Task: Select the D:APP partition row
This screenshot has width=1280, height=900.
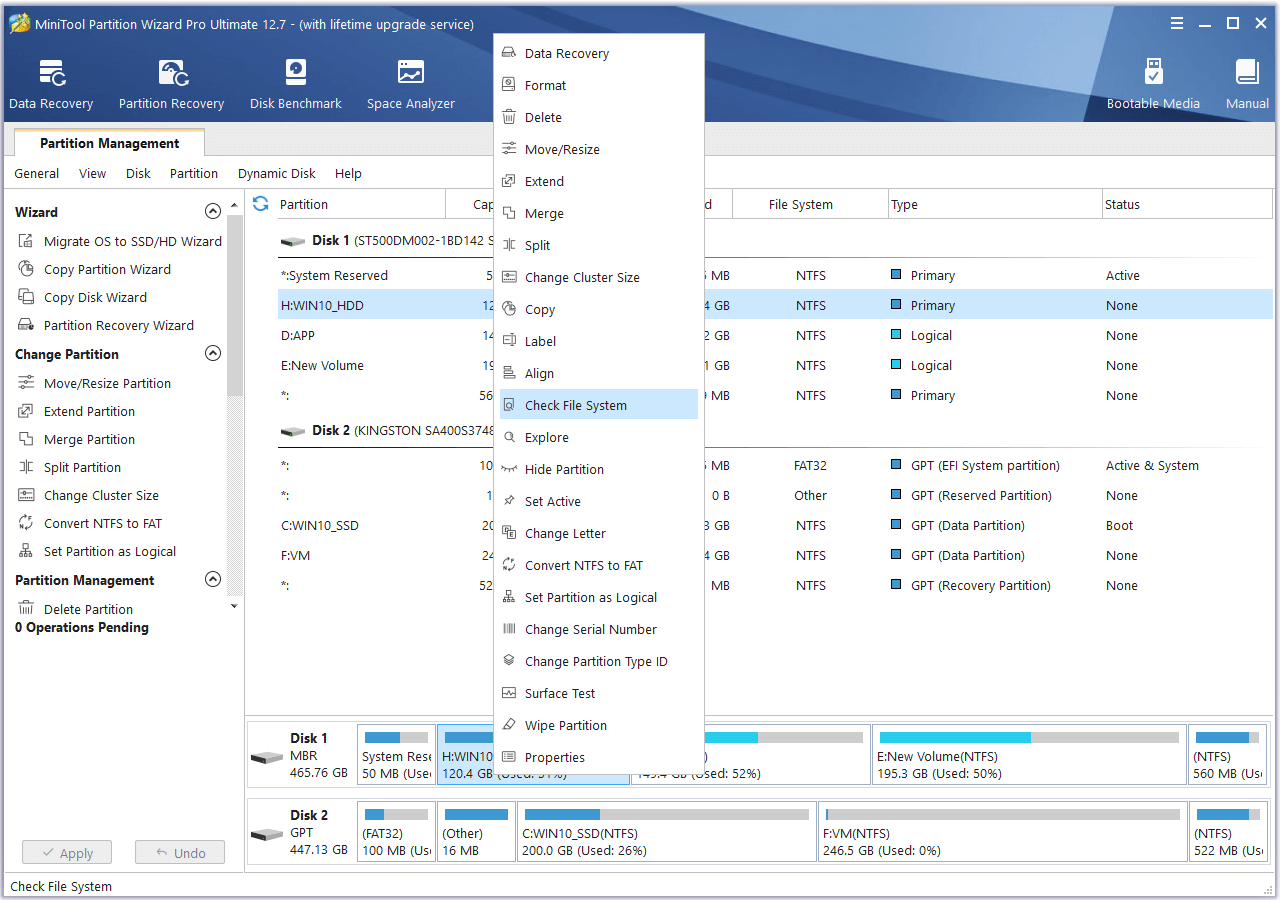Action: [775, 336]
